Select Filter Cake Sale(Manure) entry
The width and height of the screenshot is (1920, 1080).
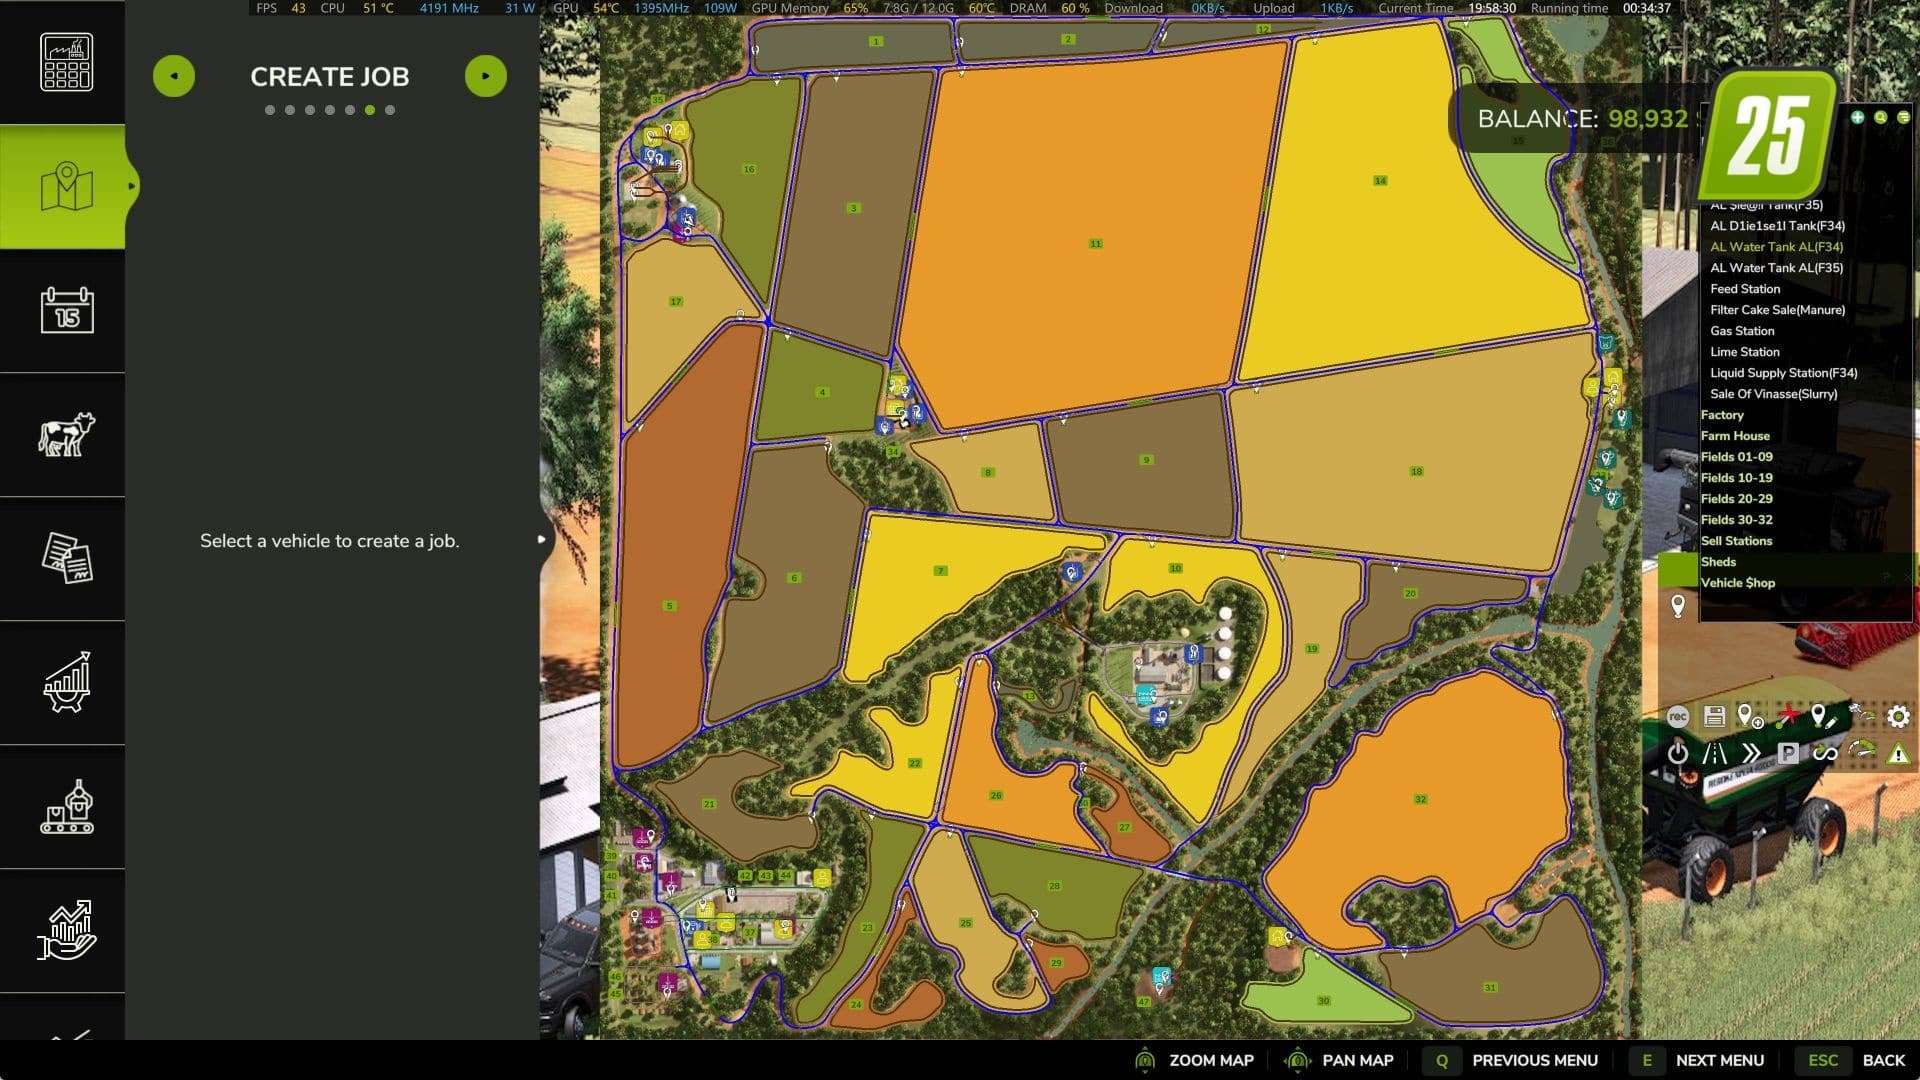click(x=1777, y=310)
